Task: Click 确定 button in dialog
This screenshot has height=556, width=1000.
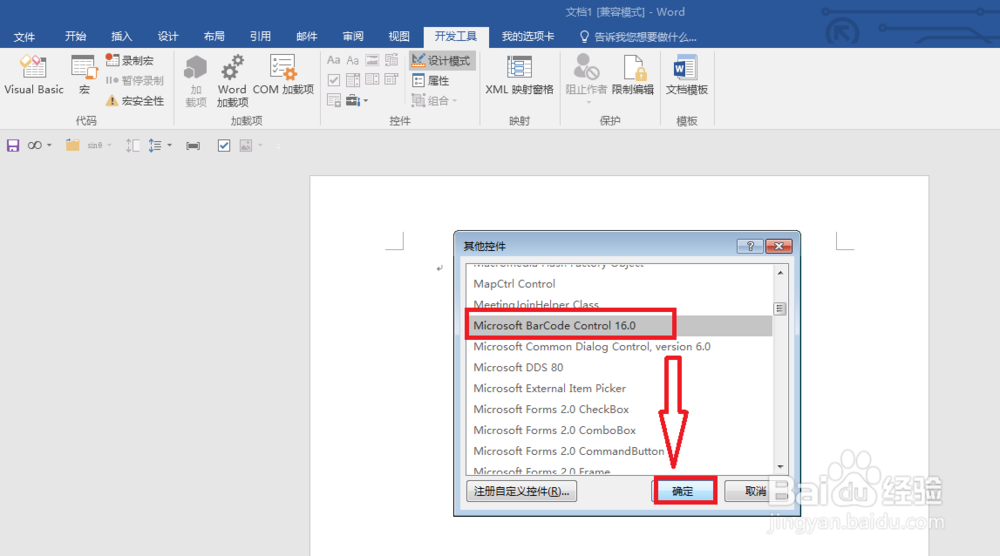Action: (683, 491)
